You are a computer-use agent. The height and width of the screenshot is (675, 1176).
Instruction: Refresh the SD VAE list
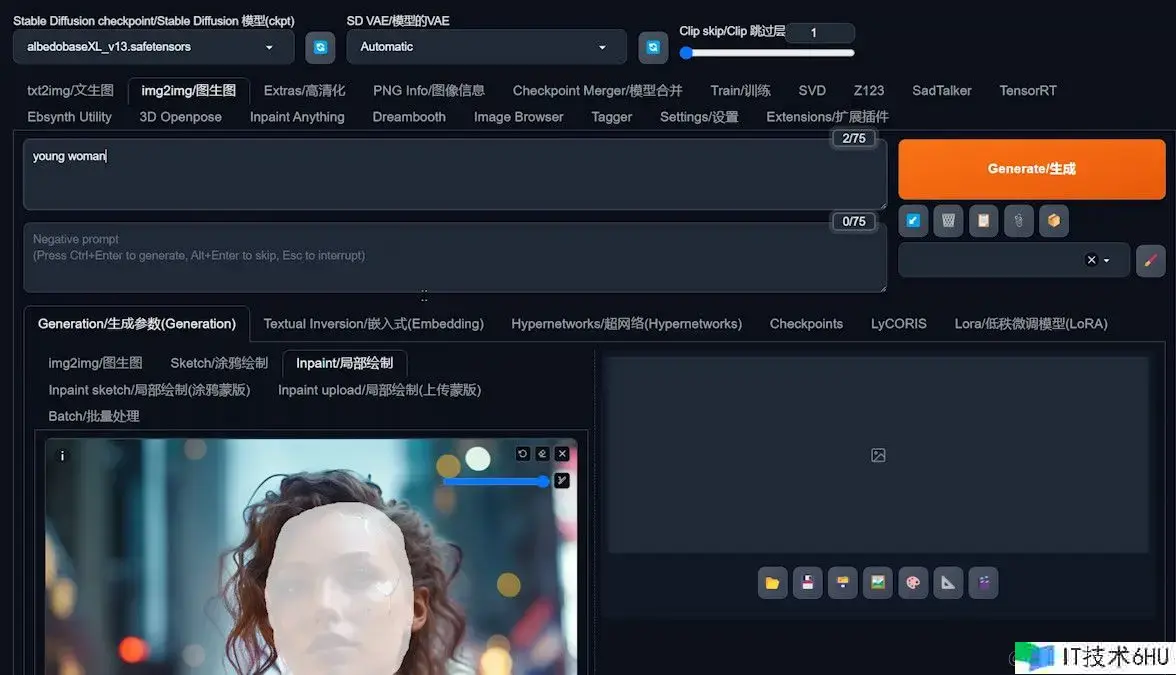point(653,47)
